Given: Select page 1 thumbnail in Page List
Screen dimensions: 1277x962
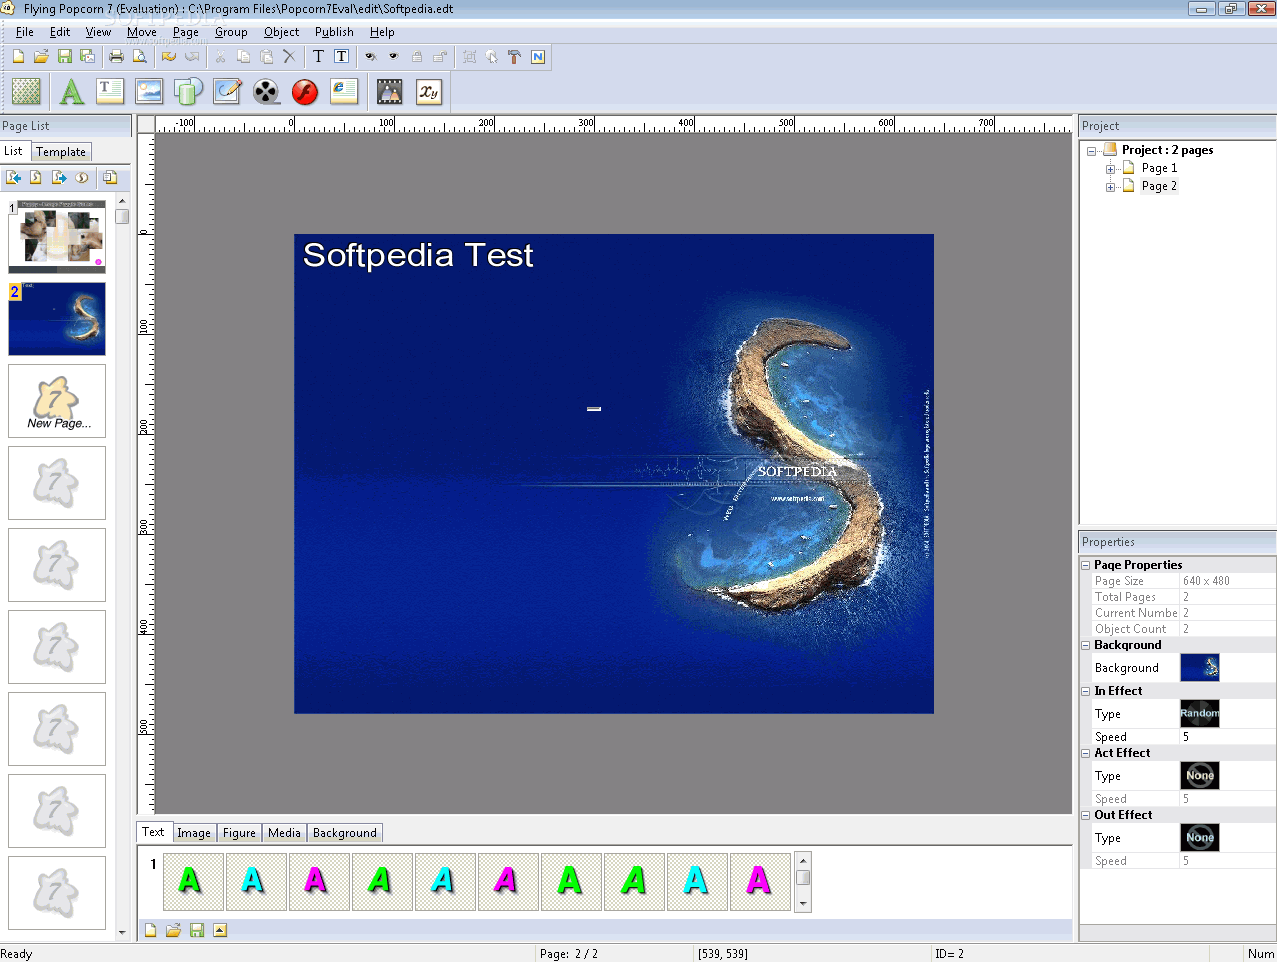Looking at the screenshot, I should pyautogui.click(x=57, y=237).
